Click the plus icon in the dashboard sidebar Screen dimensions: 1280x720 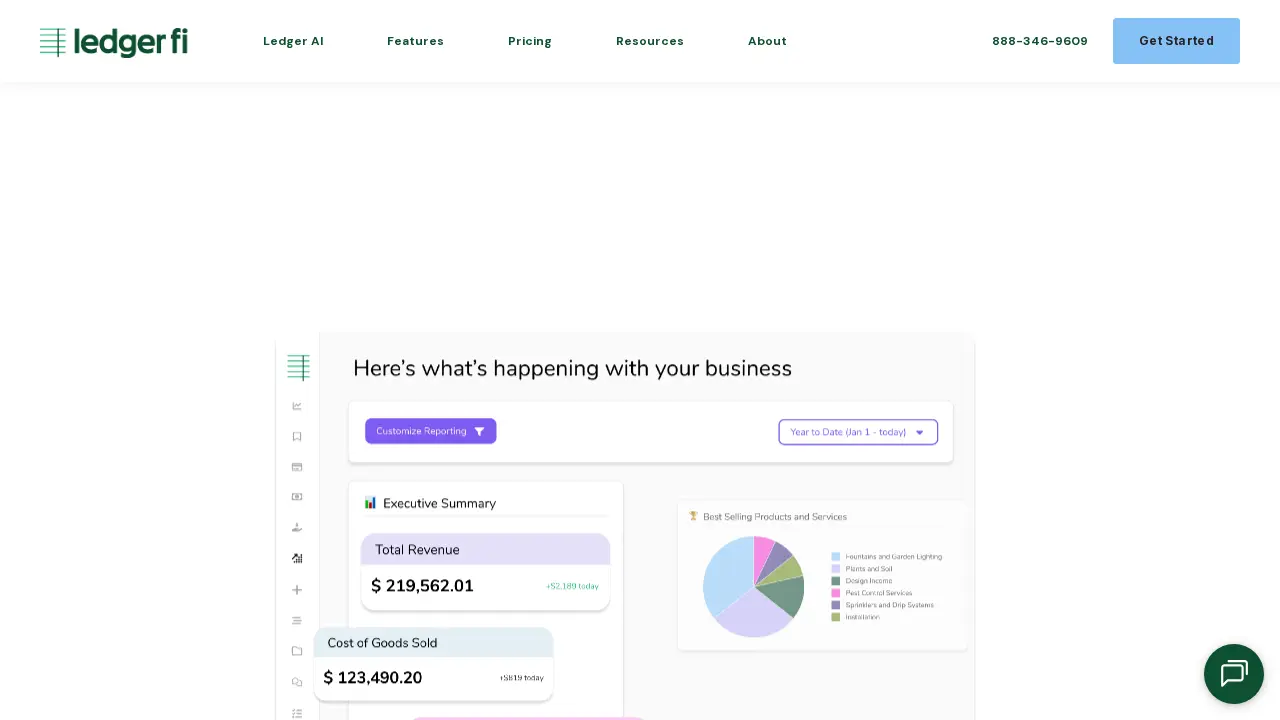pyautogui.click(x=297, y=590)
